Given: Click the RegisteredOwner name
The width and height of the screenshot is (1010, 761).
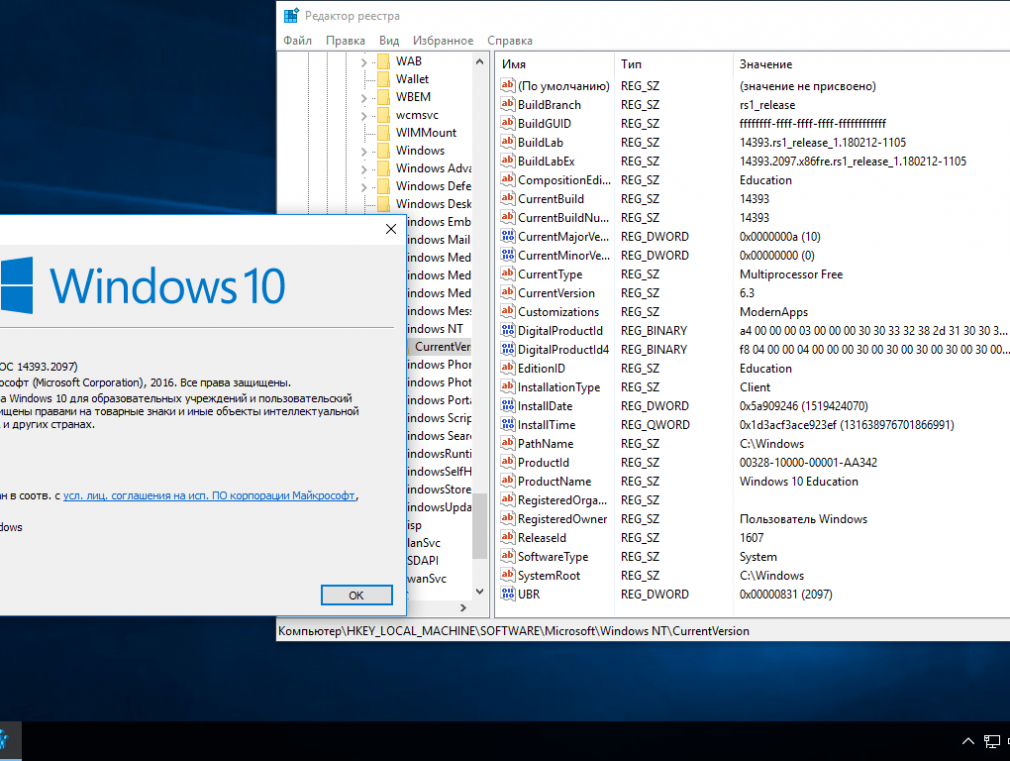Looking at the screenshot, I should pyautogui.click(x=562, y=519).
